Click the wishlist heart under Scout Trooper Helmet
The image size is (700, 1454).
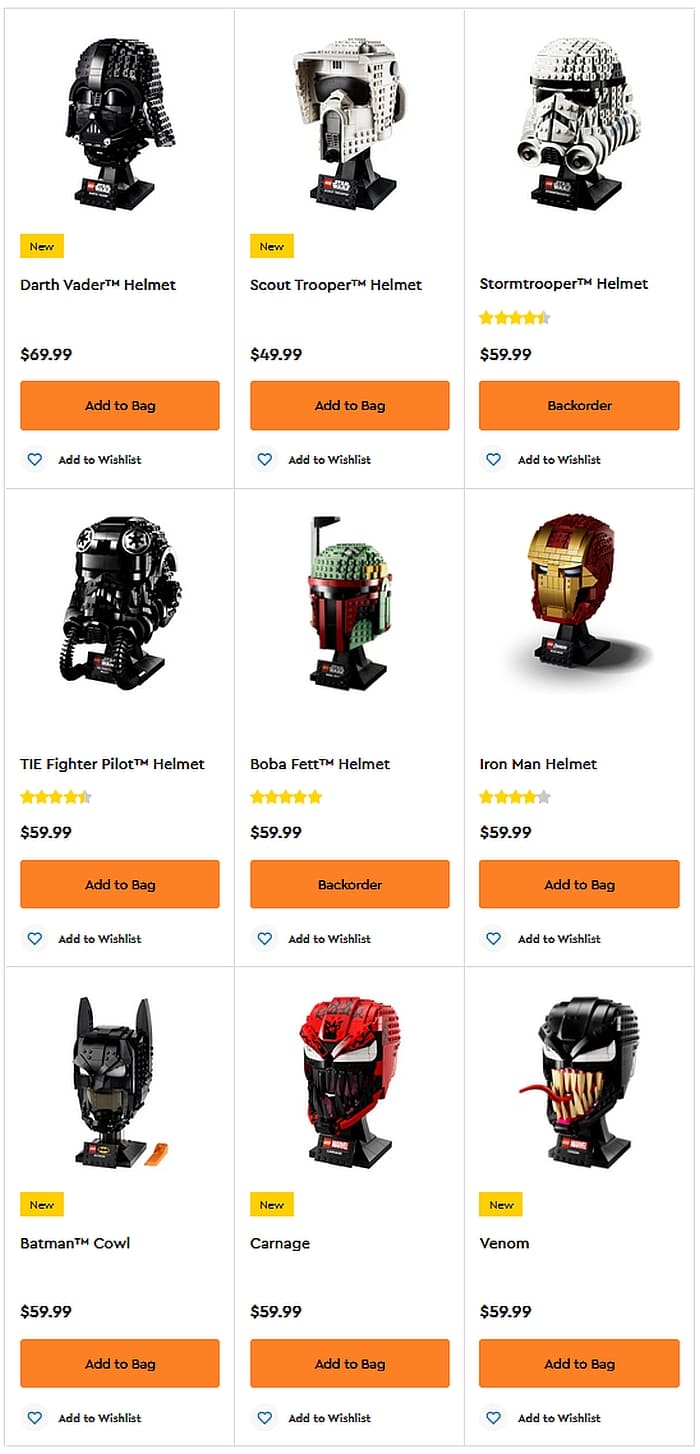[265, 460]
